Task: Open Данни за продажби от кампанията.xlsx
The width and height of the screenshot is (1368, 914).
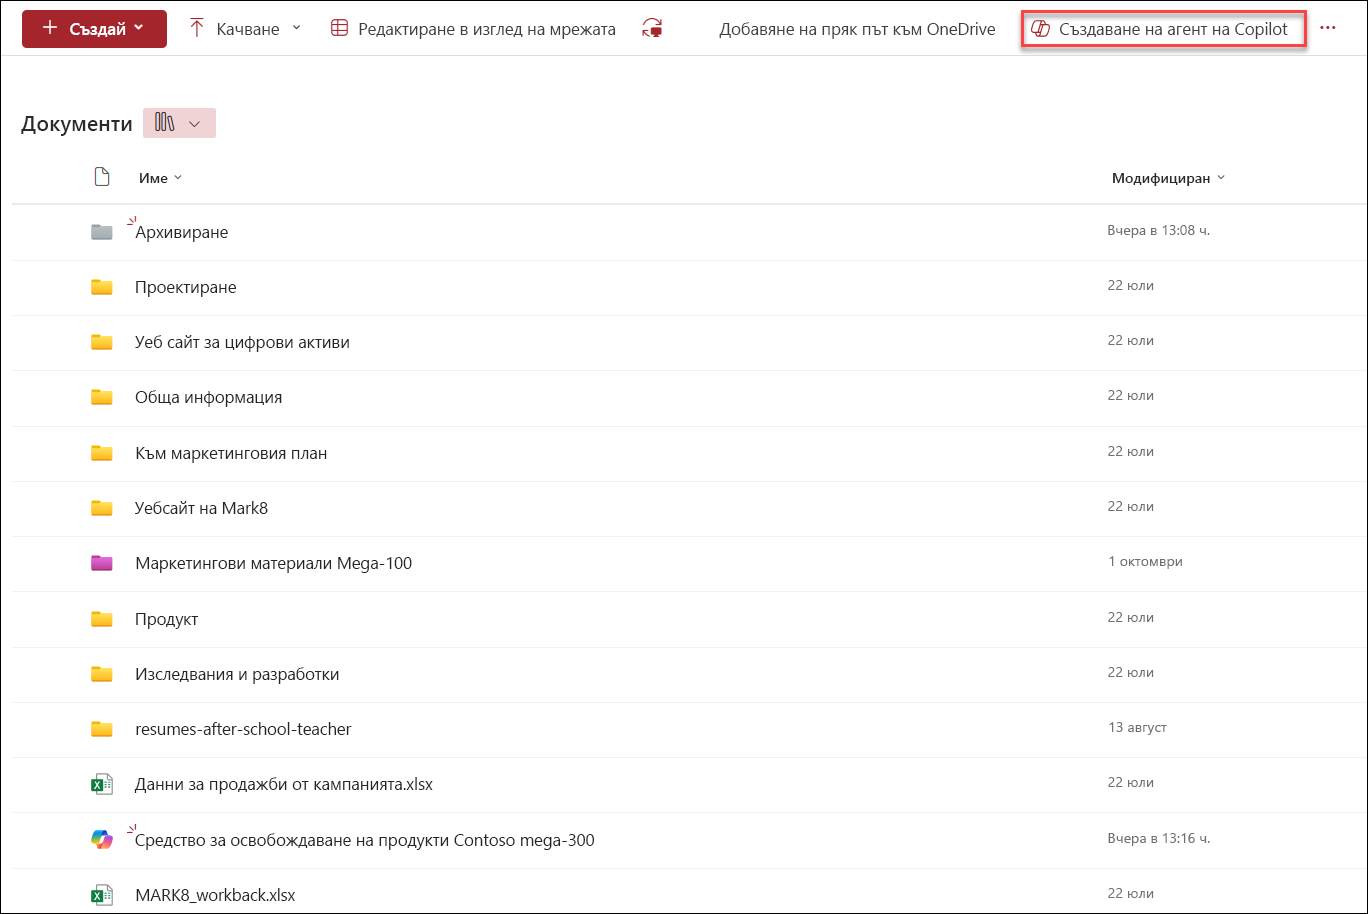Action: click(x=284, y=784)
